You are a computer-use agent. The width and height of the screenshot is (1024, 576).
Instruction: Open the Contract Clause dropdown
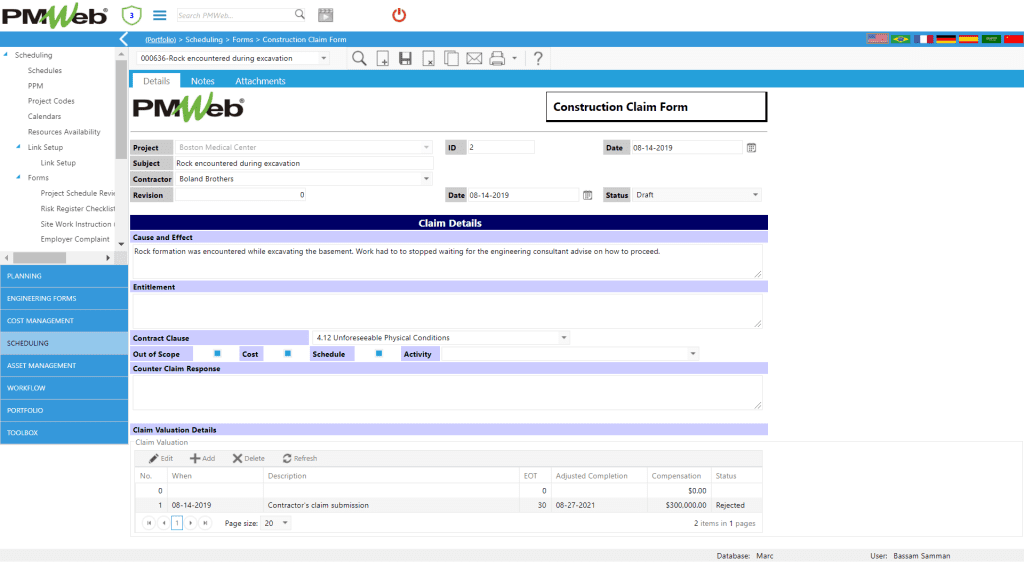click(564, 338)
